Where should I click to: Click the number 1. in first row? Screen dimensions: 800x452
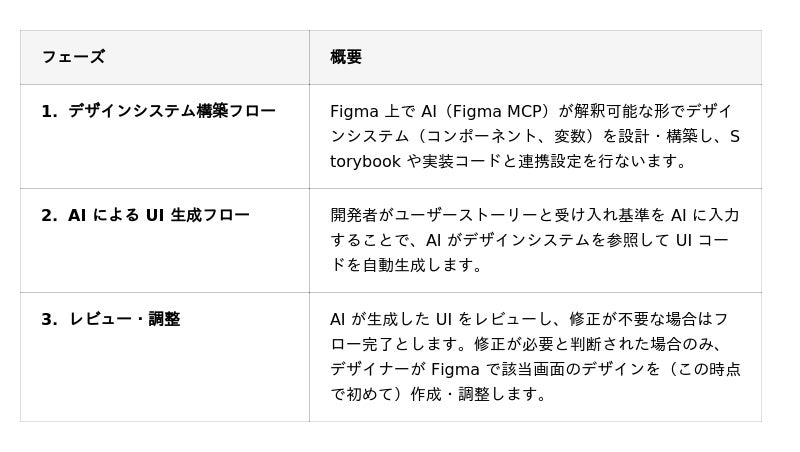click(x=49, y=111)
